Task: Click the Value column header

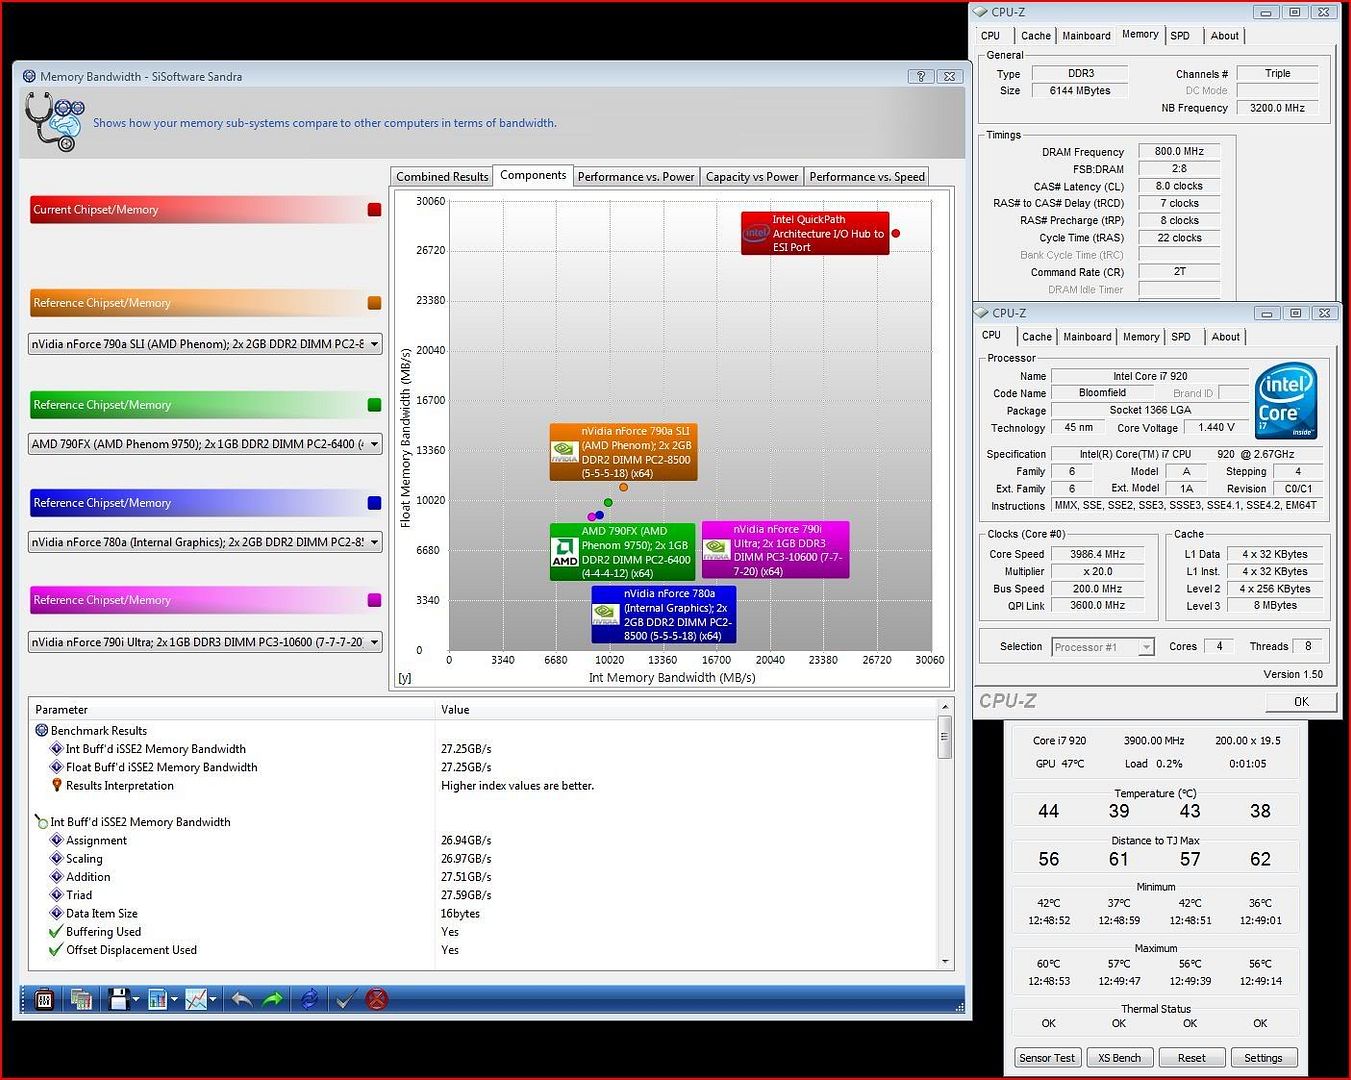Action: pyautogui.click(x=686, y=709)
